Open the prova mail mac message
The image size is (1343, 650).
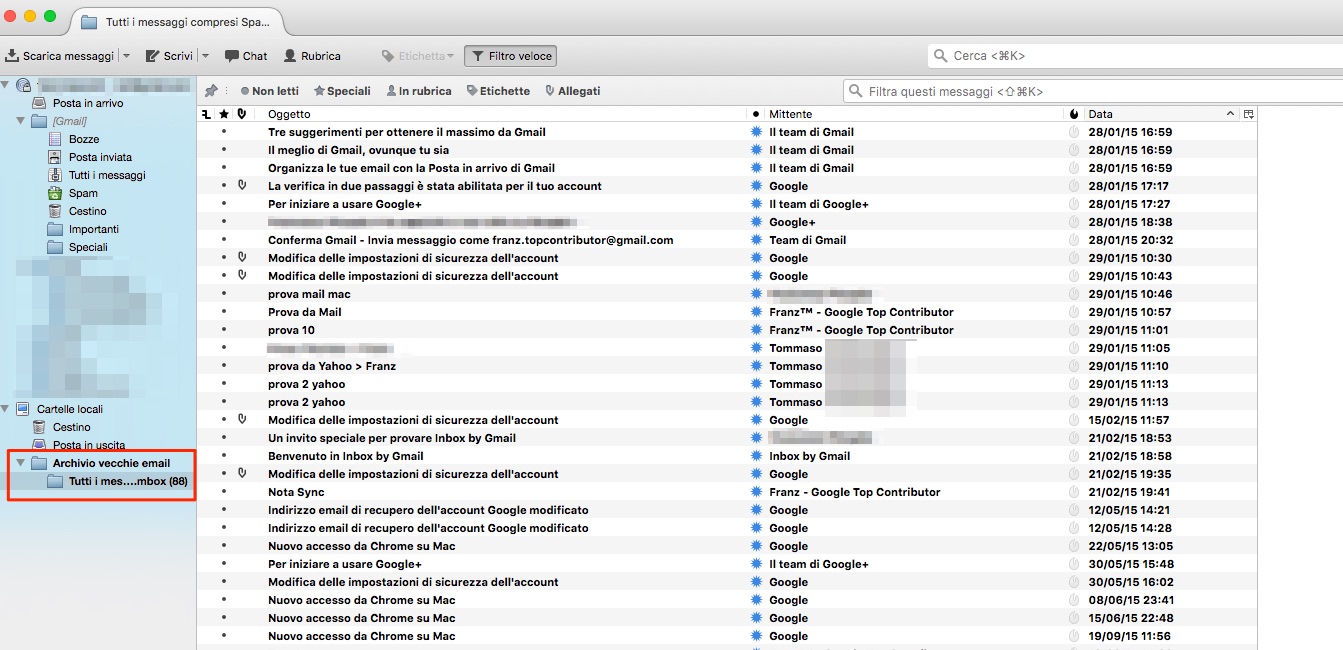point(309,294)
